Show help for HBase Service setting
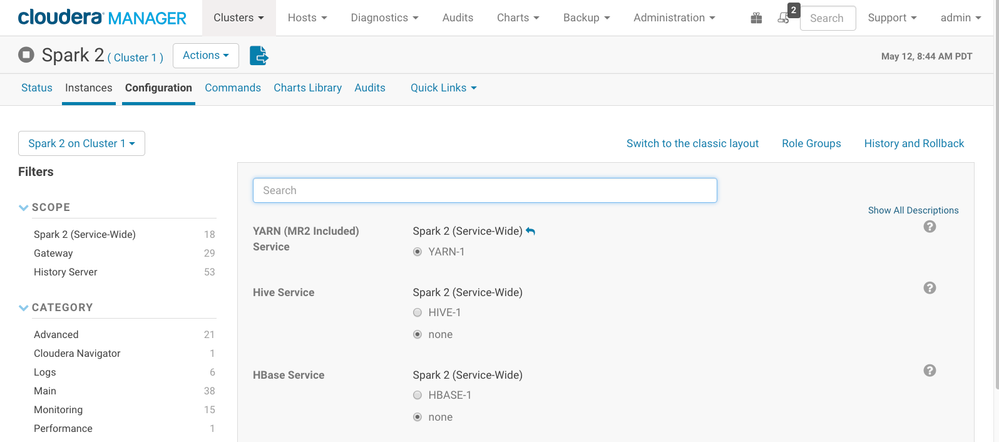This screenshot has height=442, width=999. pyautogui.click(x=929, y=370)
